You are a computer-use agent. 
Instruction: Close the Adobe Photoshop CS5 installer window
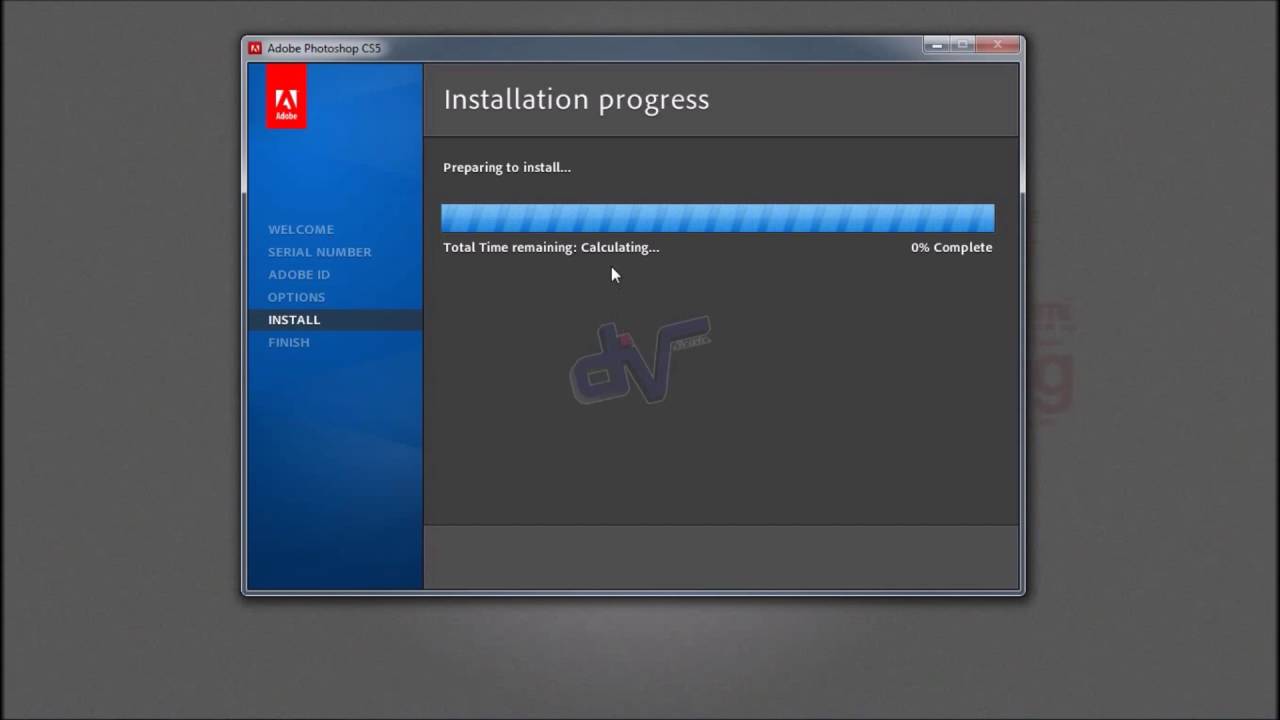point(998,45)
